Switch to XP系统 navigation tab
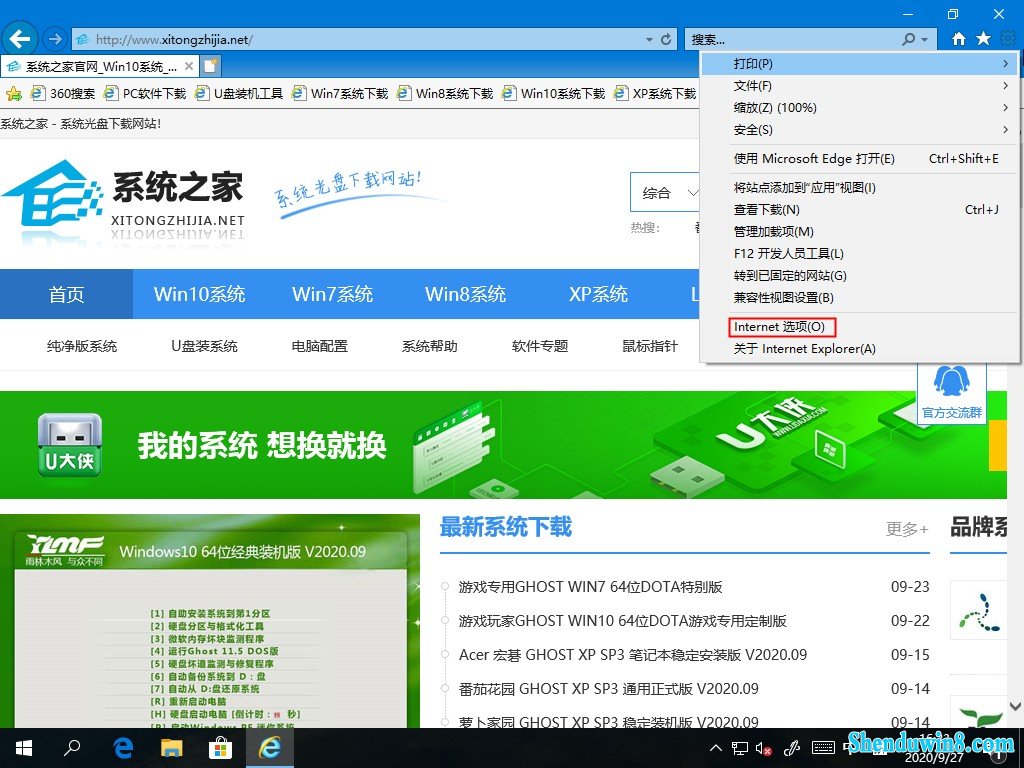 click(x=598, y=294)
